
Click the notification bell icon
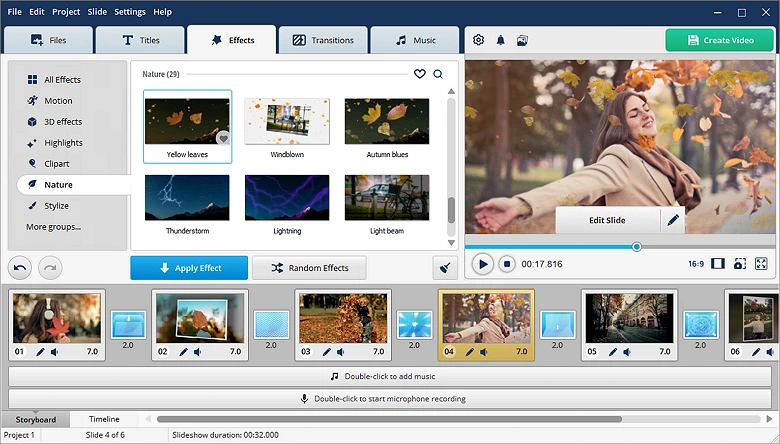pyautogui.click(x=500, y=40)
